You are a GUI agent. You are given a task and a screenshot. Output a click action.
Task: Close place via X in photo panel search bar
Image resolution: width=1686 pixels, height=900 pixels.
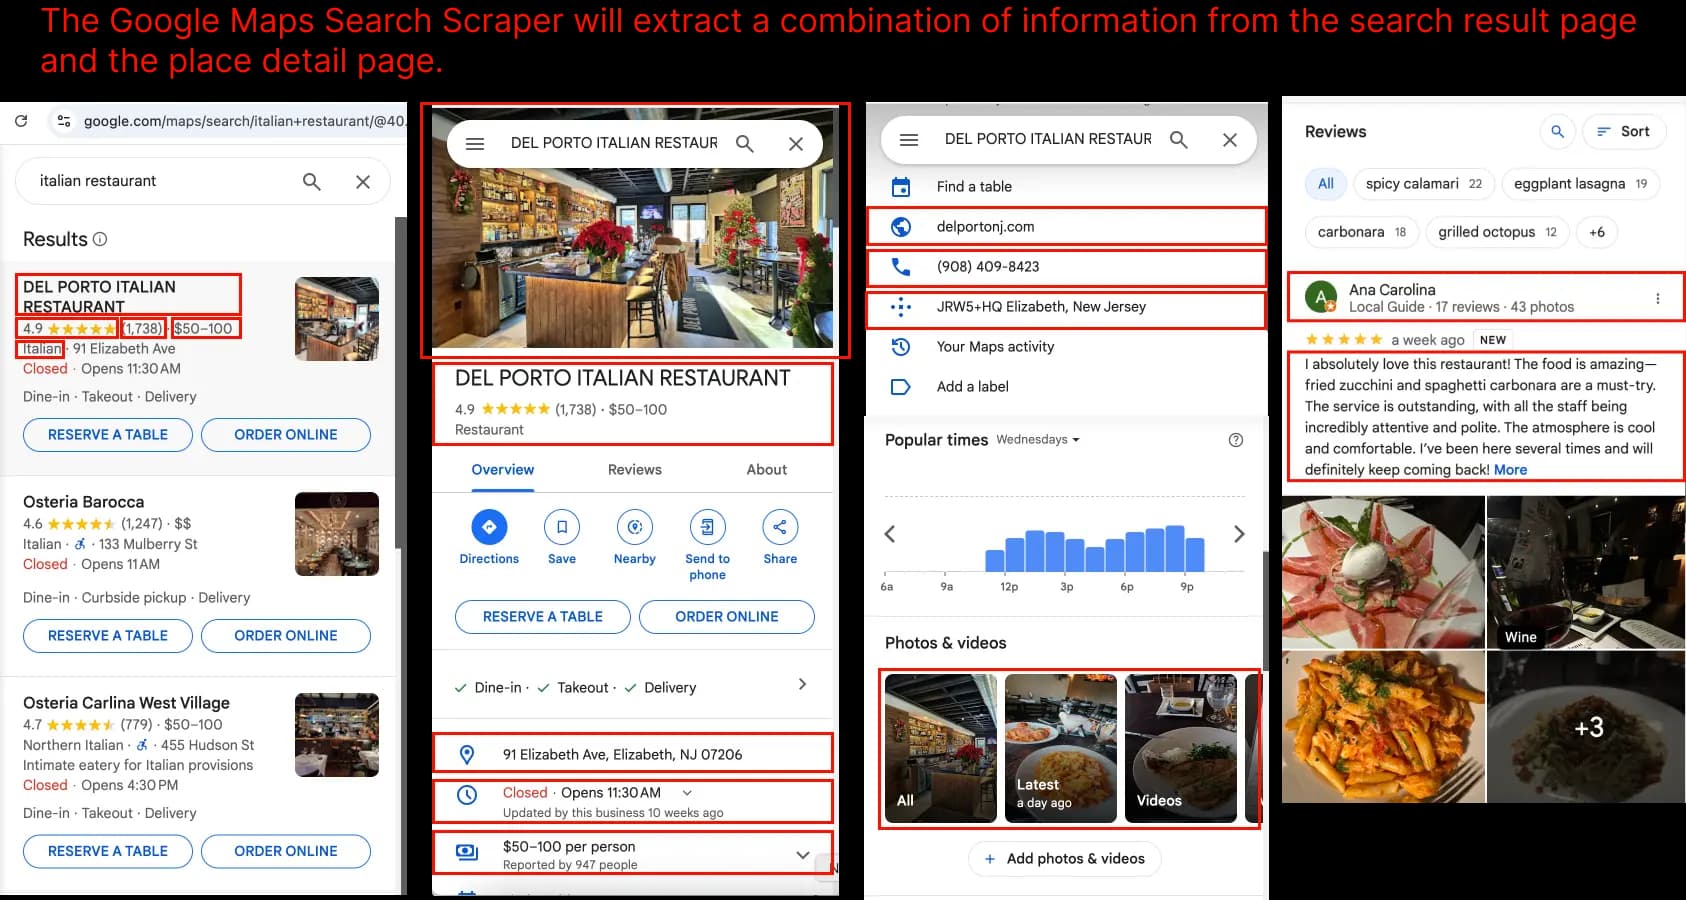pos(796,144)
